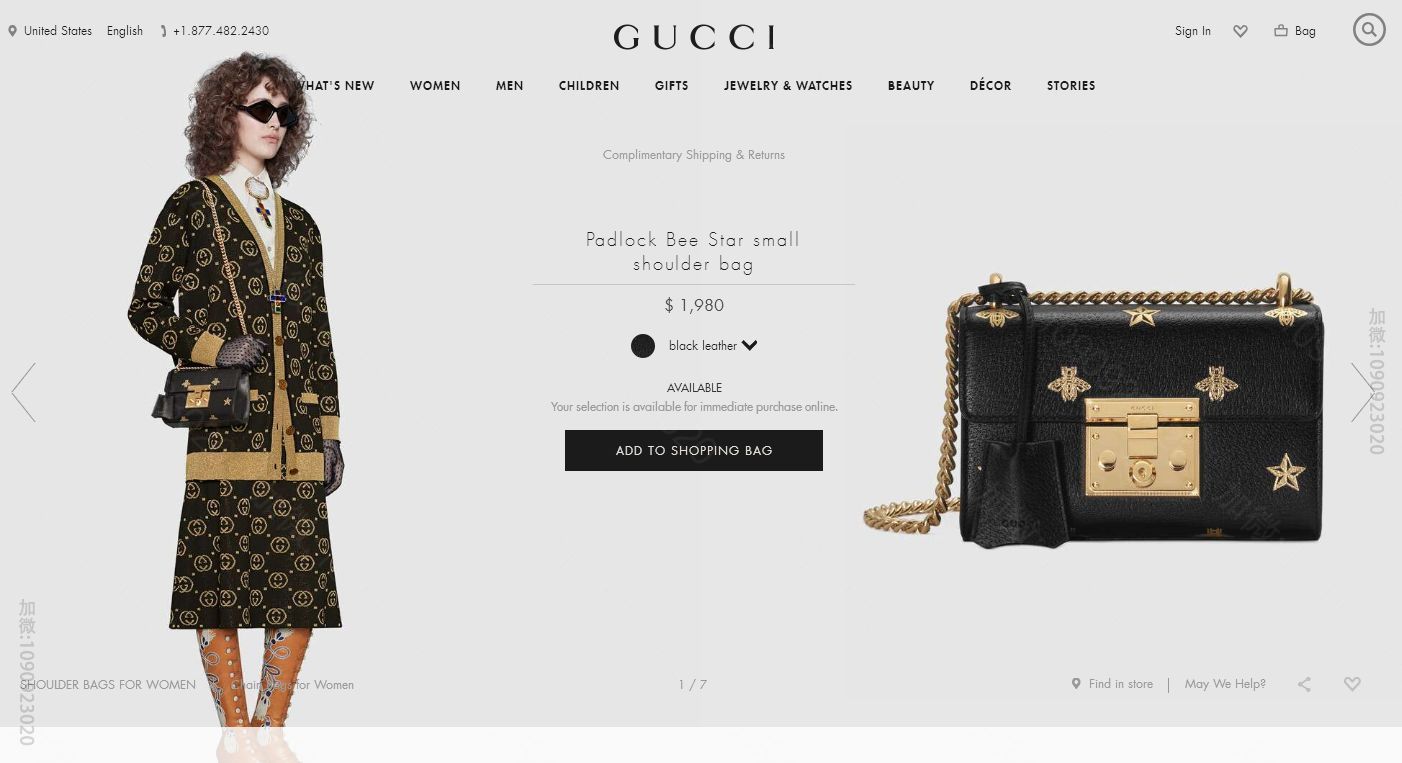Open the Women menu
The image size is (1402, 763).
435,86
